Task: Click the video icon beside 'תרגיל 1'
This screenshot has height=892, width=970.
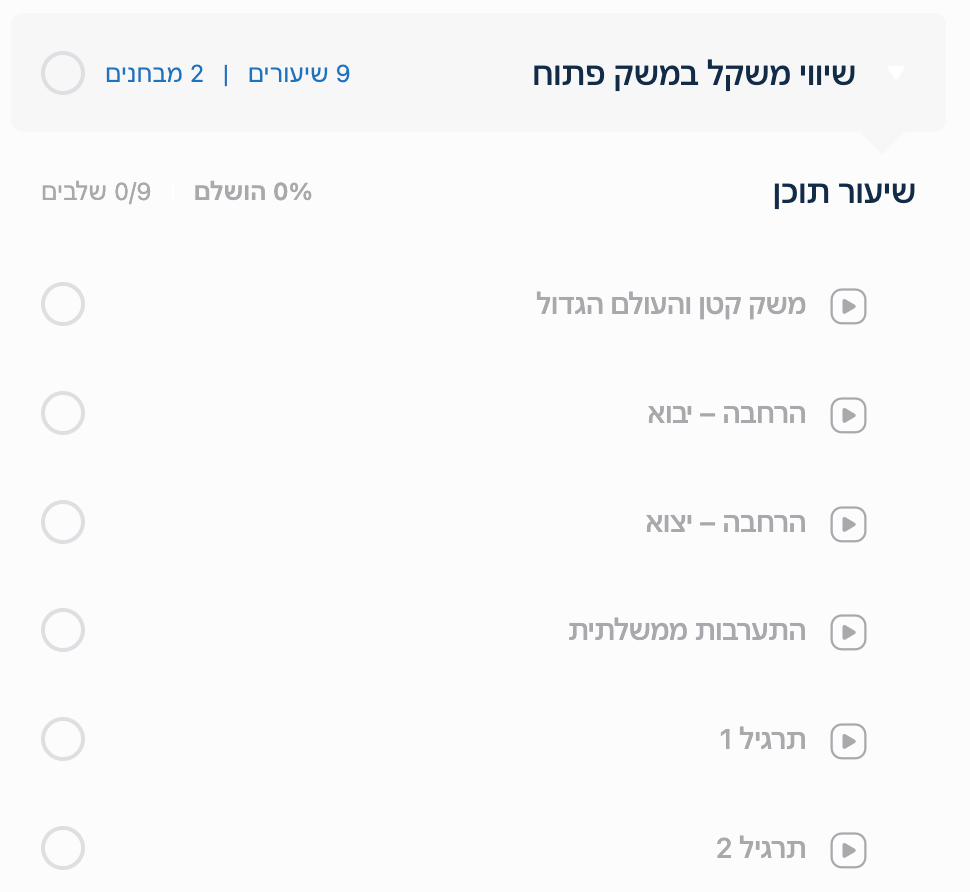Action: 848,741
